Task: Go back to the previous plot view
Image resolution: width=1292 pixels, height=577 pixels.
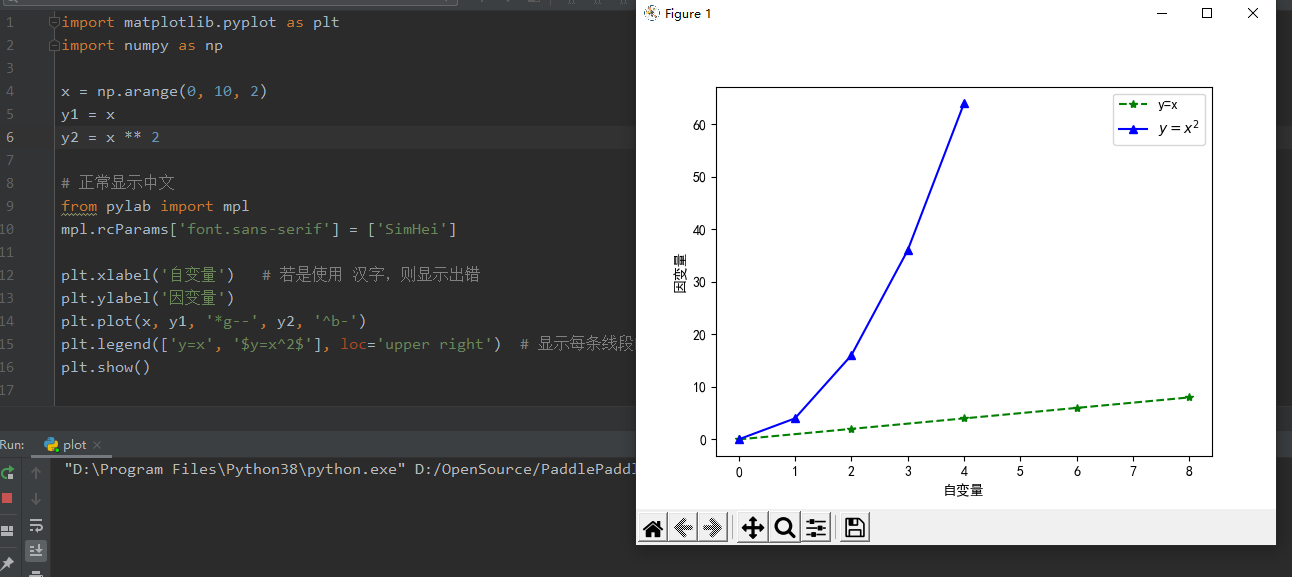Action: pos(683,527)
